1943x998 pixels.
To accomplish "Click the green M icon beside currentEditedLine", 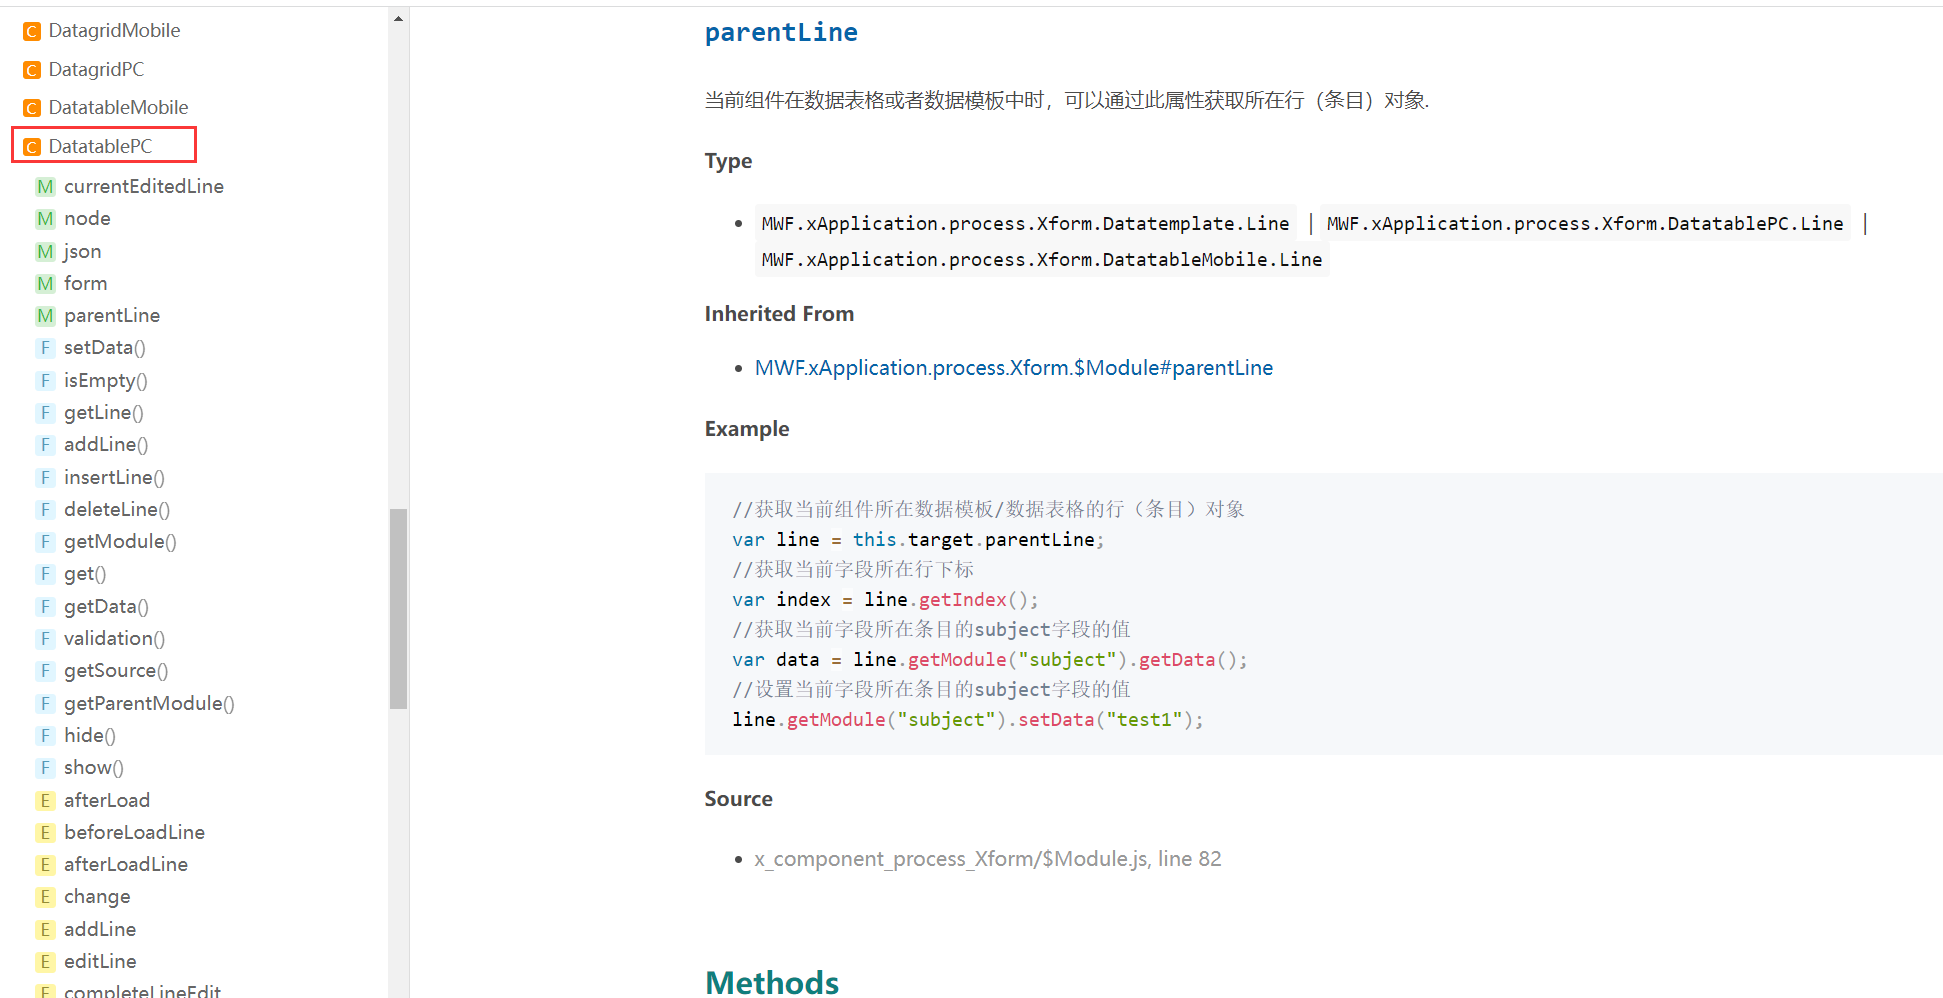I will (45, 187).
